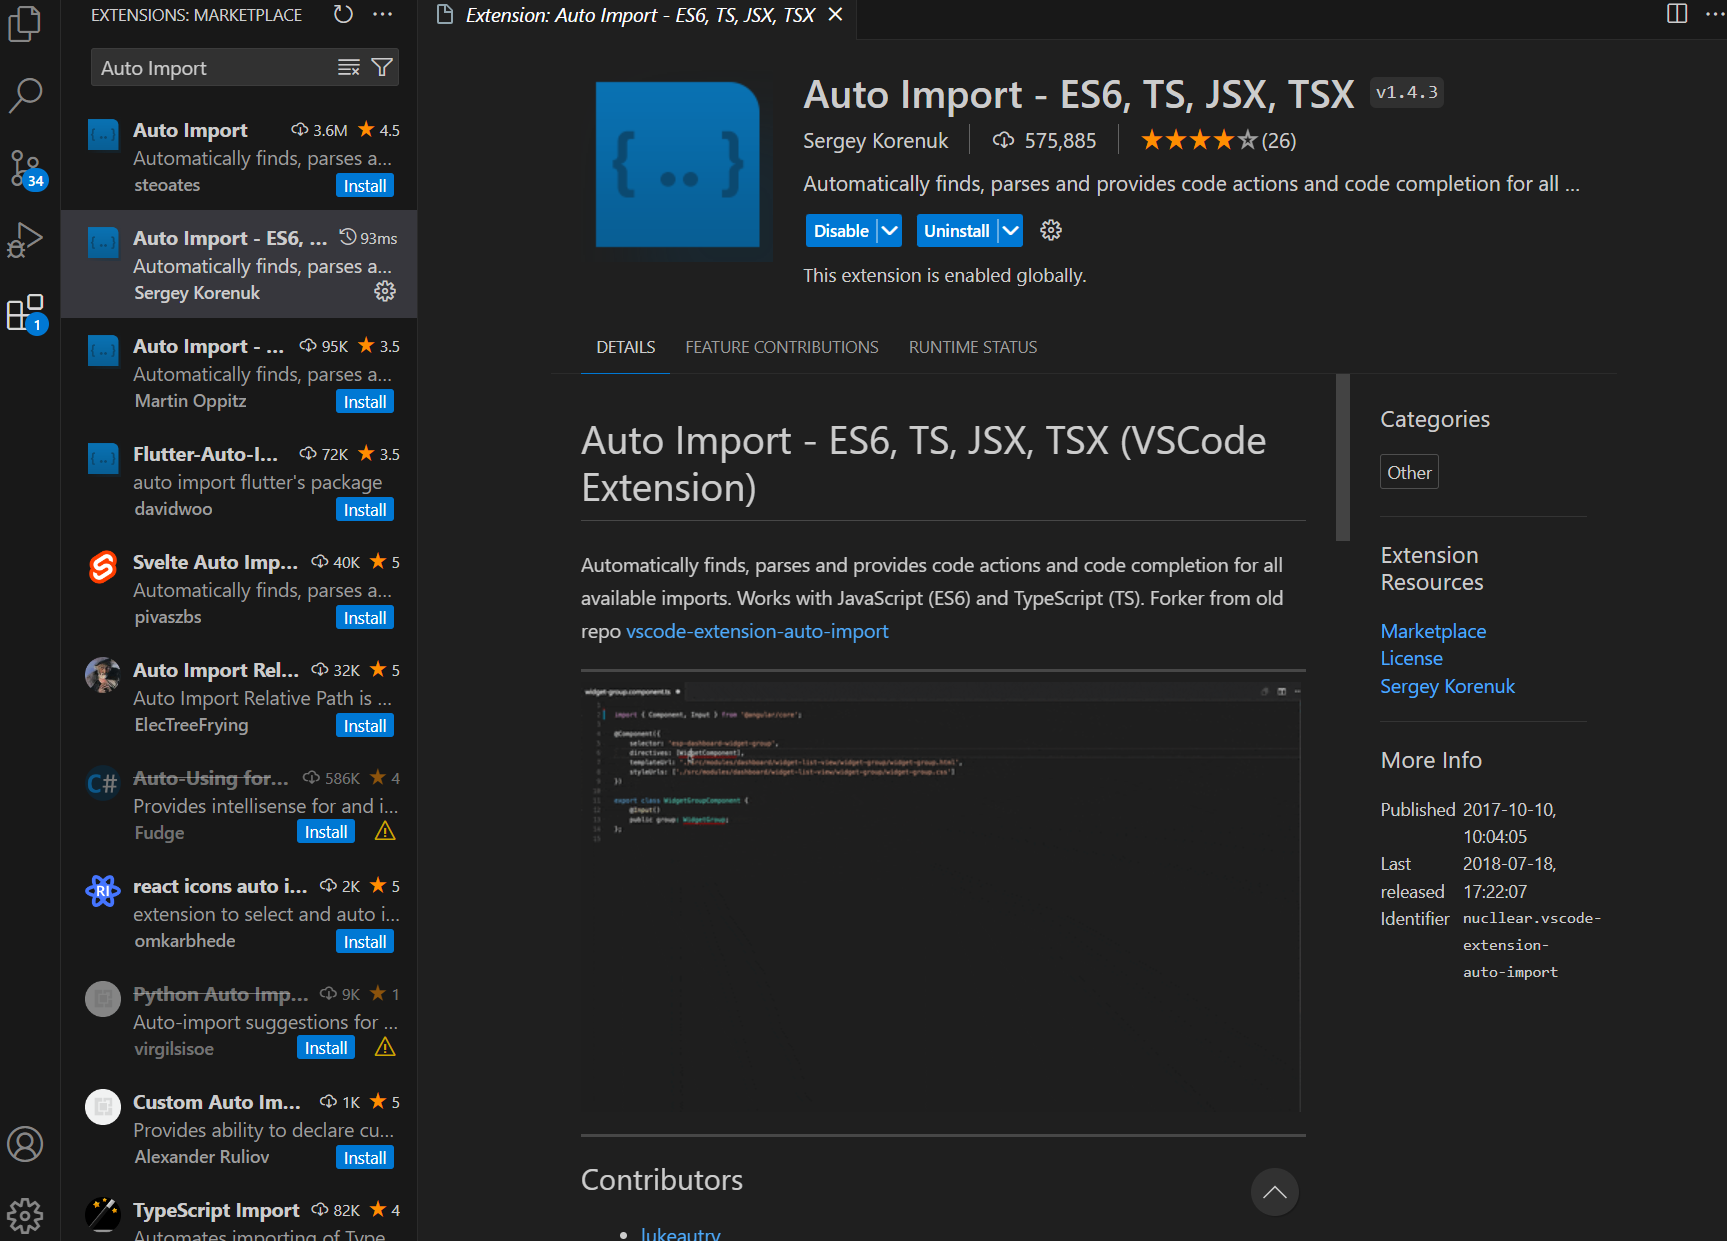
Task: Click the Svelte Auto Import extension icon
Action: [103, 567]
